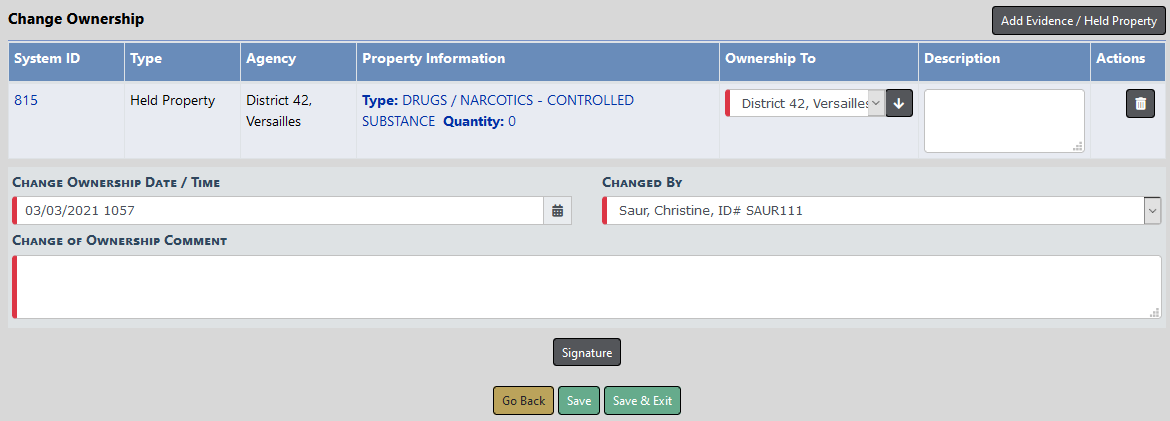This screenshot has height=421, width=1170.
Task: Open the calendar date picker icon
Action: click(x=558, y=211)
